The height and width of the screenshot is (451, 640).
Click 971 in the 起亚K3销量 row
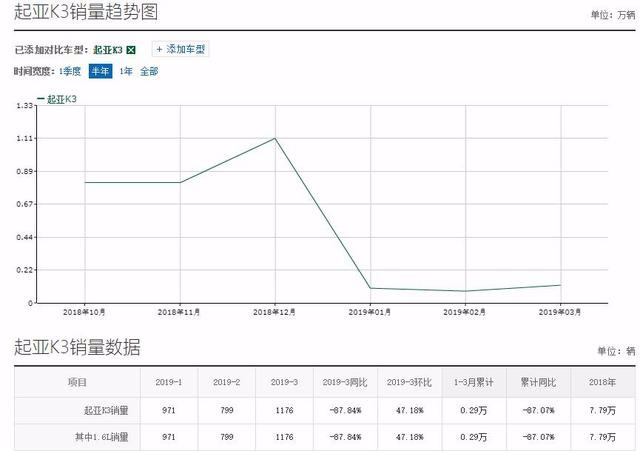(x=169, y=410)
